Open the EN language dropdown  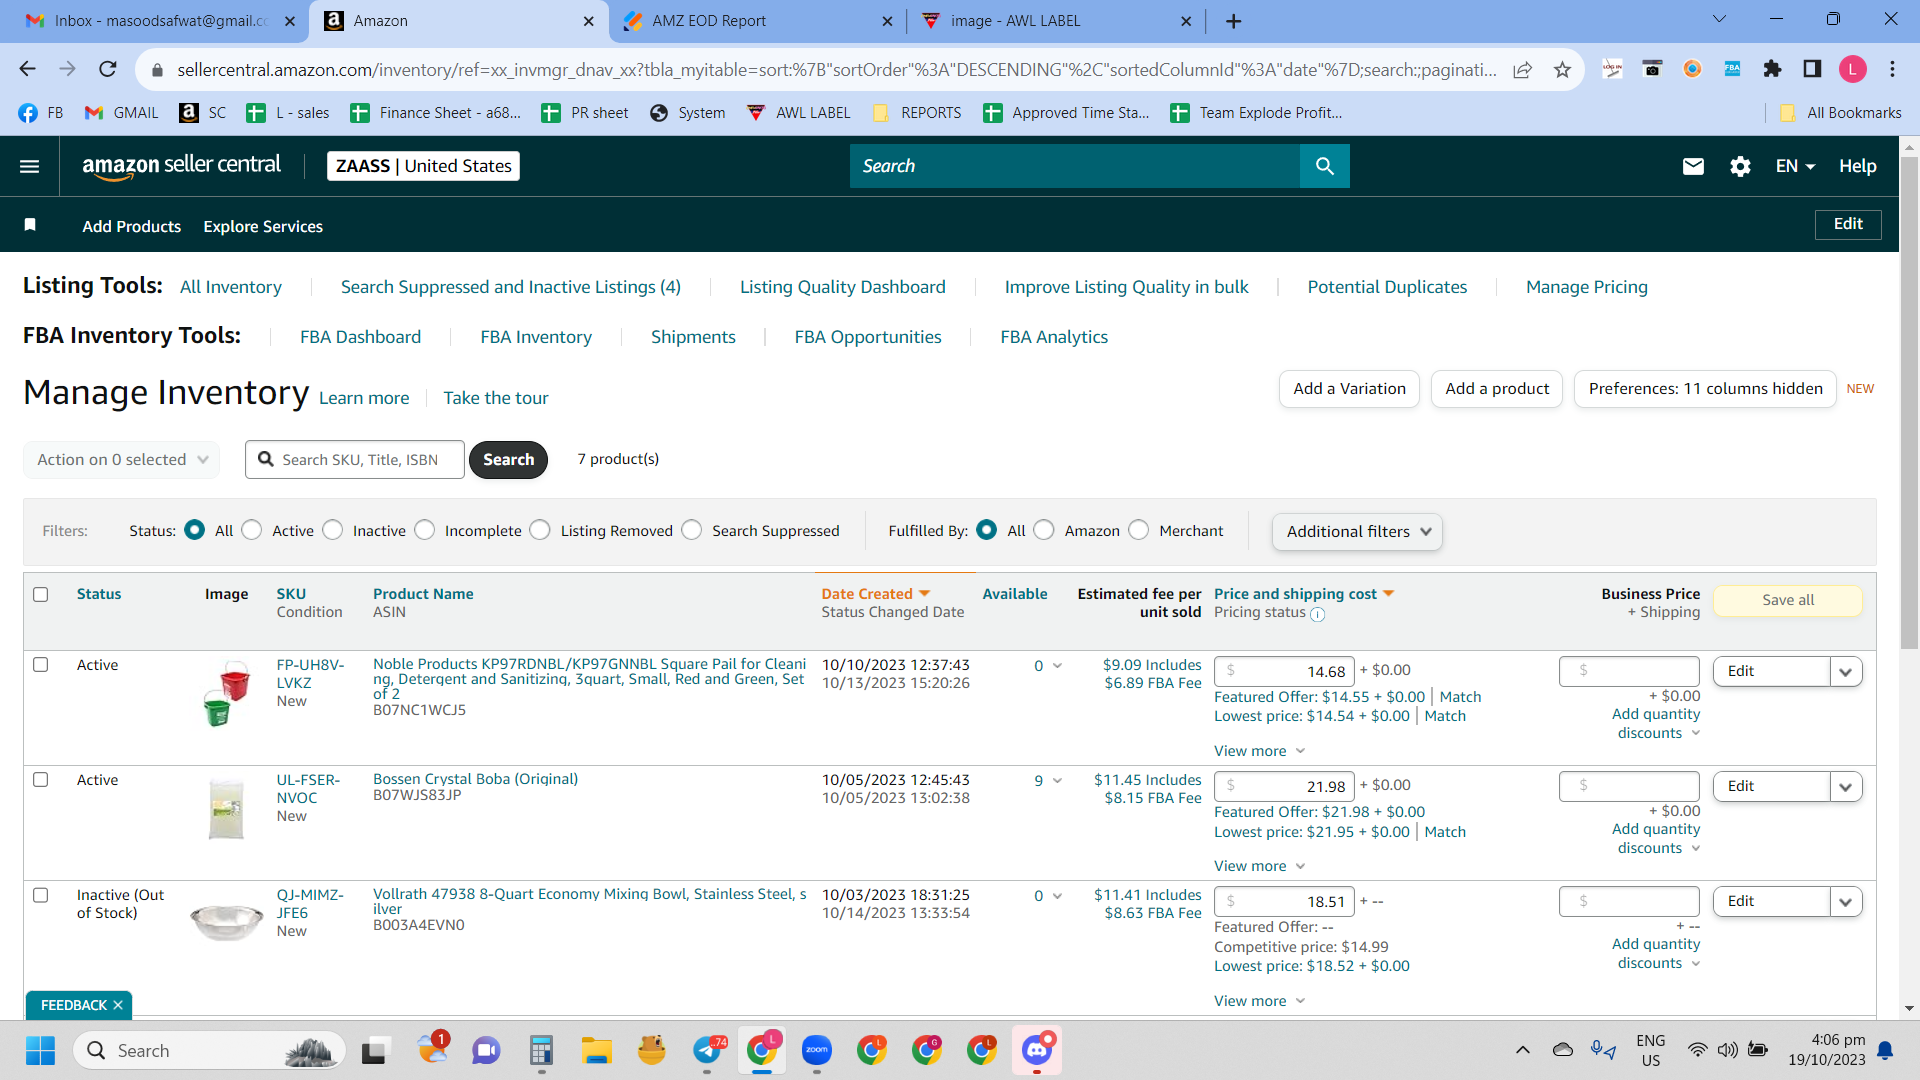[1795, 166]
